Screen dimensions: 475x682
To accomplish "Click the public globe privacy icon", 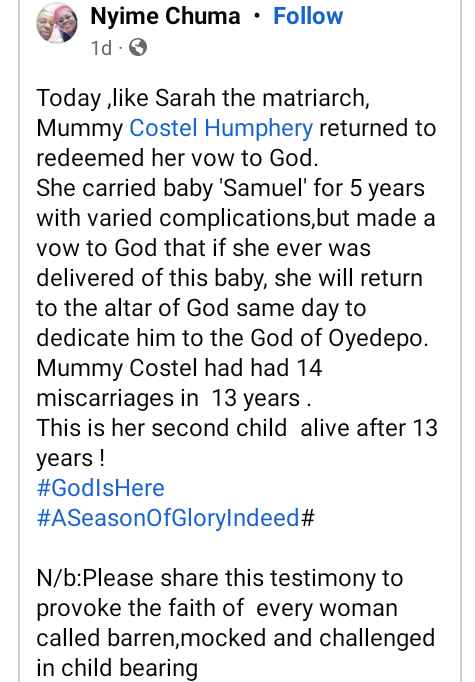I will click(x=138, y=47).
